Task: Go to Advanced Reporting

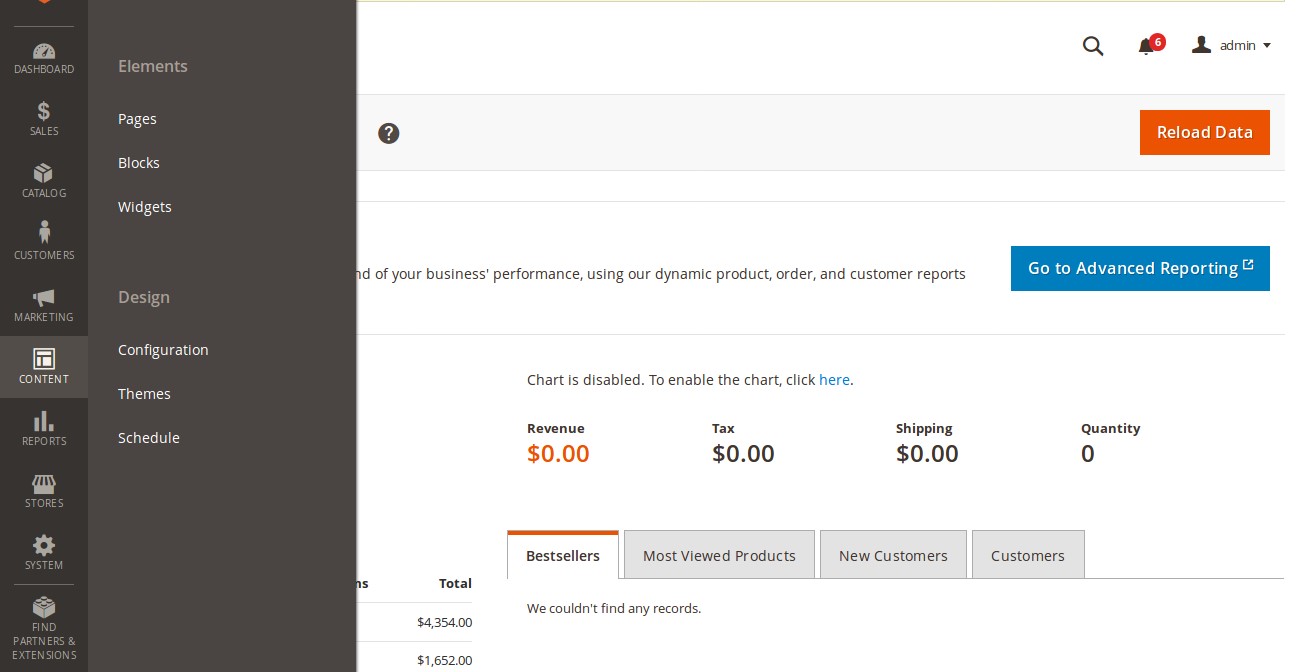Action: pos(1140,268)
